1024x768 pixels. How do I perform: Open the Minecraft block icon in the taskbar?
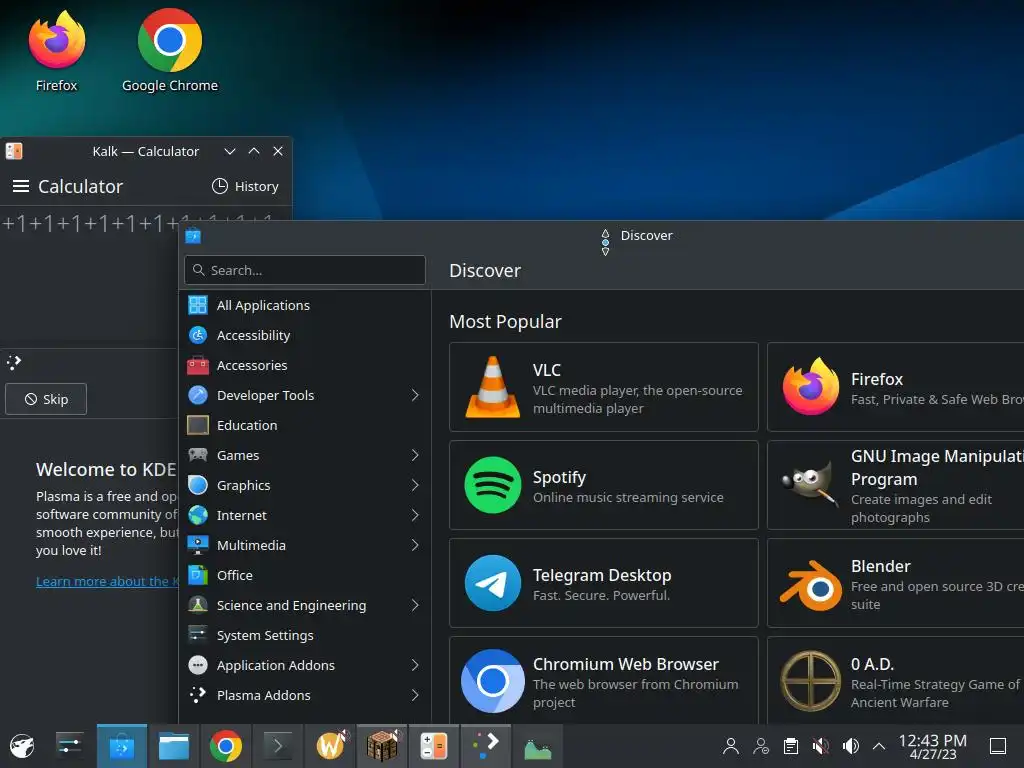[x=382, y=746]
